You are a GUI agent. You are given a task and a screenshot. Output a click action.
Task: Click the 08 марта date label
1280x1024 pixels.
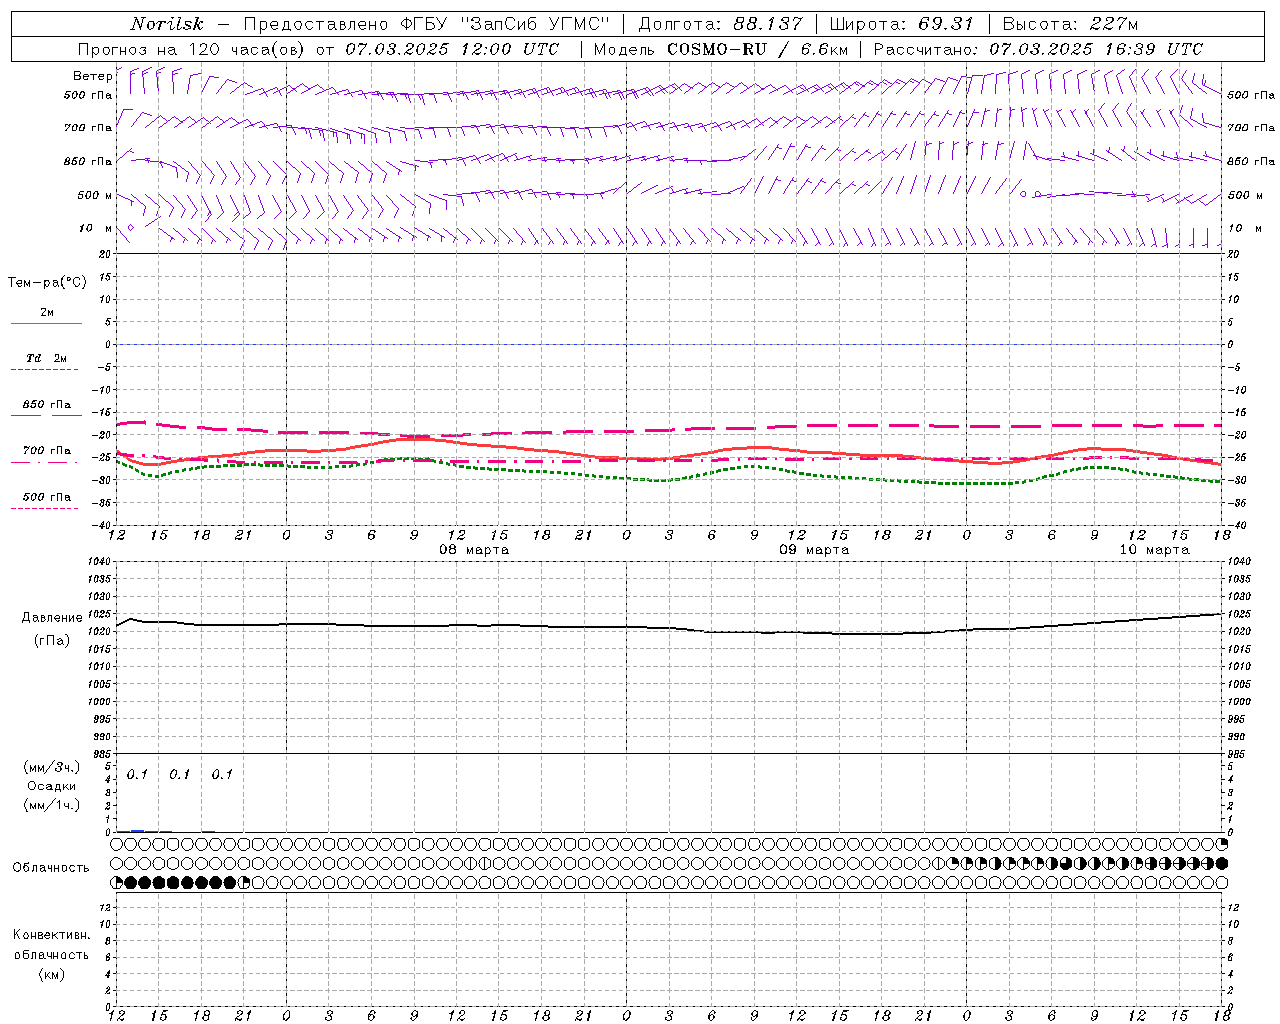coord(474,549)
